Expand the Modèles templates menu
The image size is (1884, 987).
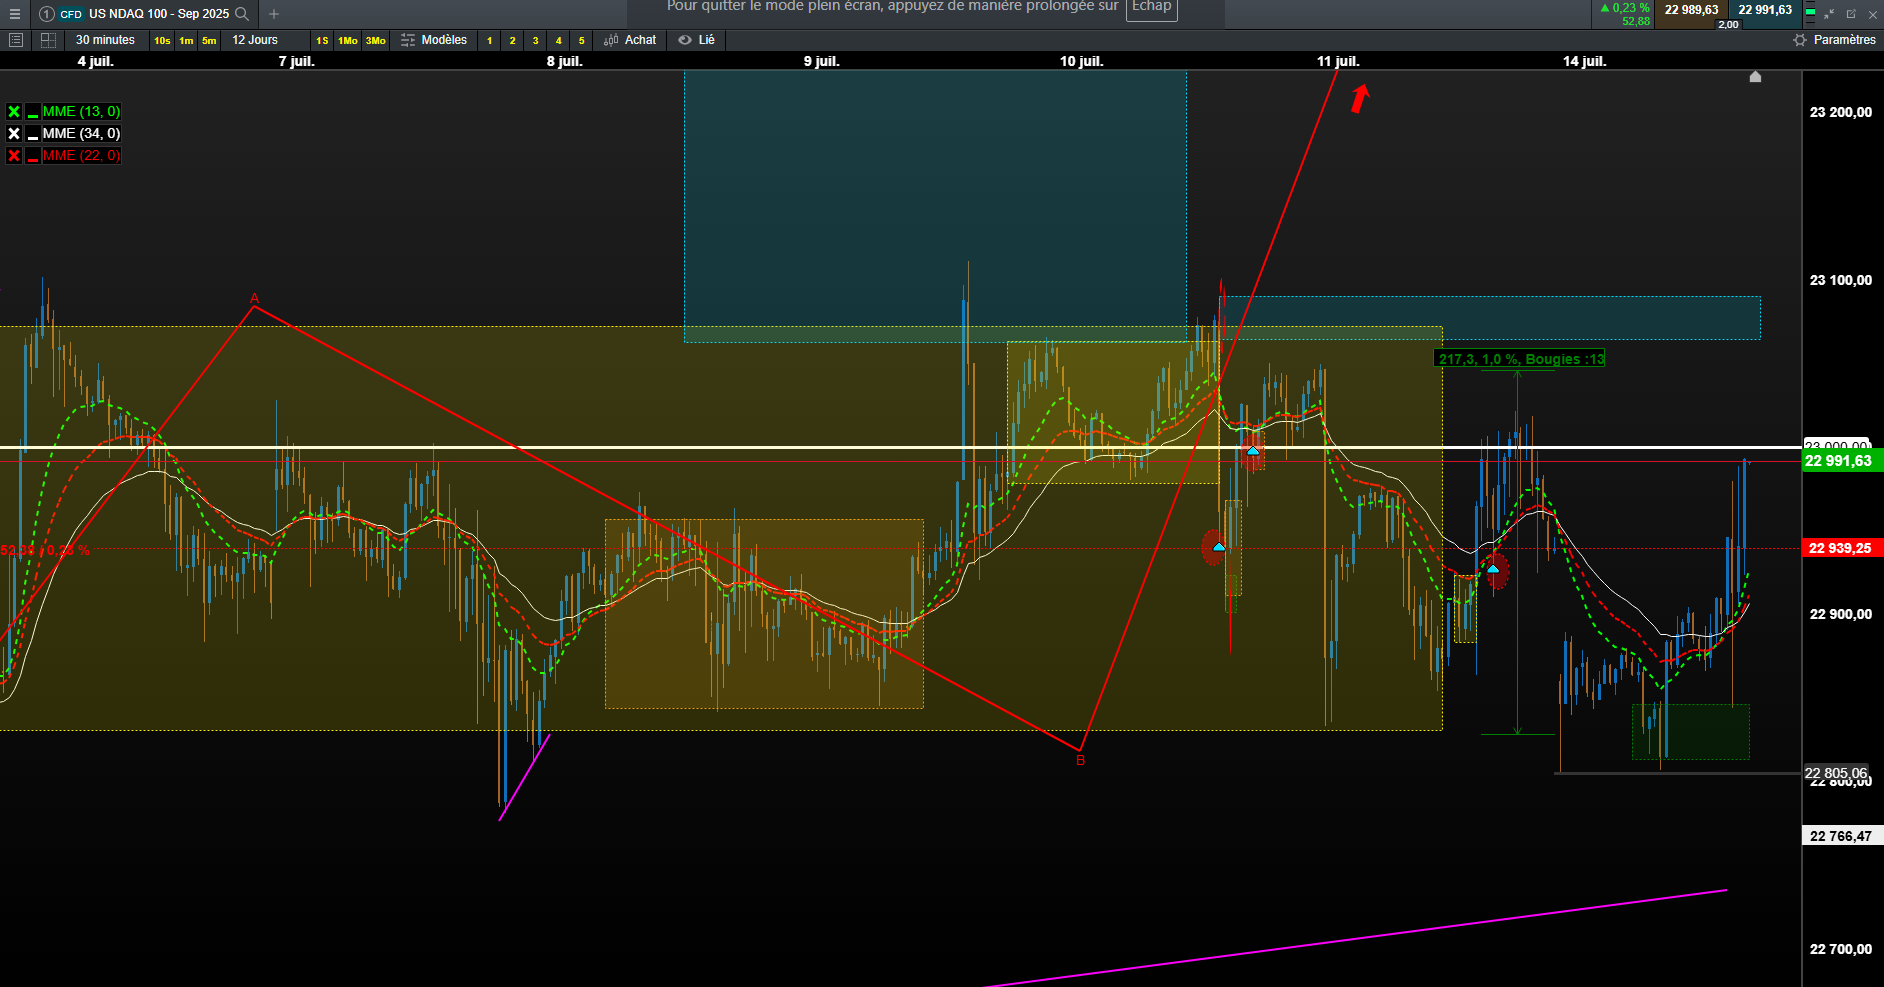click(x=434, y=40)
